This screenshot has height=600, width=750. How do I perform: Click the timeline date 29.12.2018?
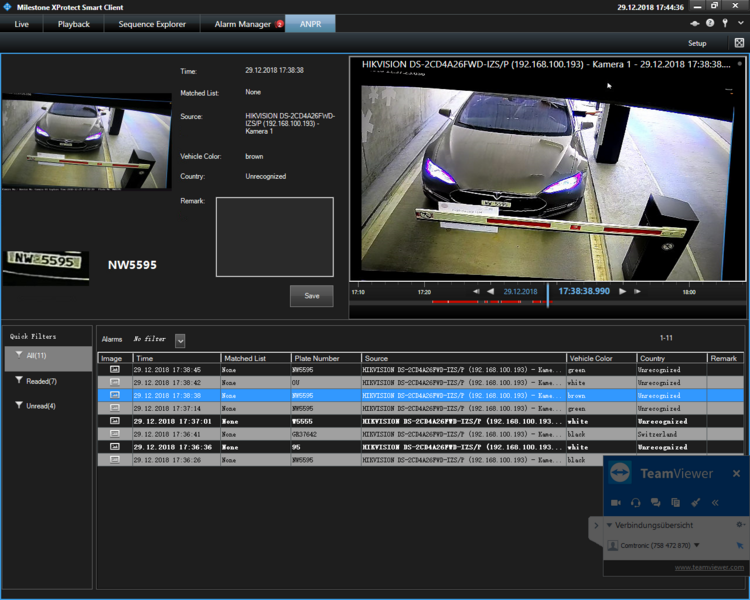point(520,291)
